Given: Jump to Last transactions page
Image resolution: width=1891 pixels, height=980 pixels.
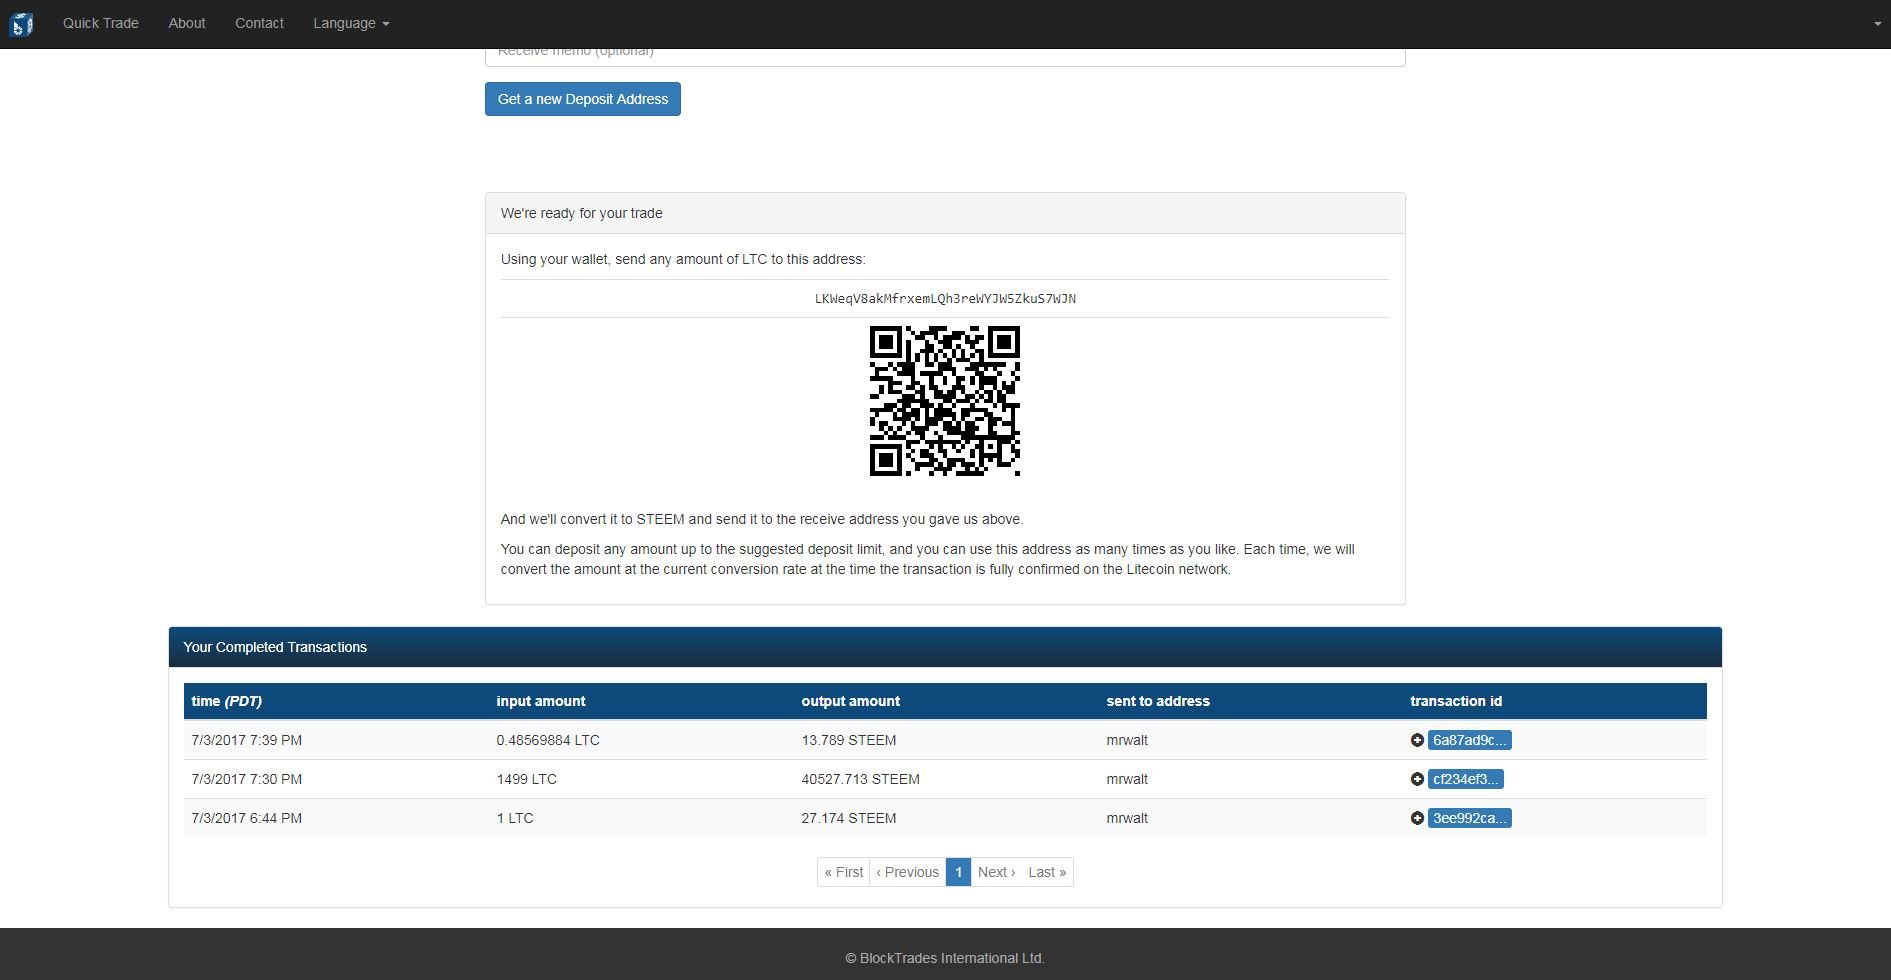Looking at the screenshot, I should pos(1047,872).
